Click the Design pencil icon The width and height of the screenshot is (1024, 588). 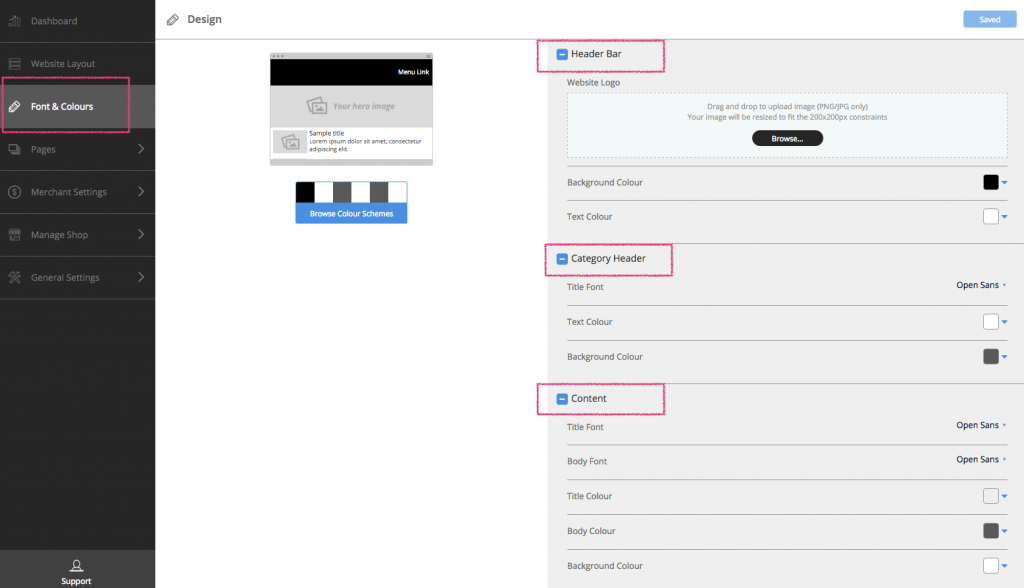(x=174, y=18)
